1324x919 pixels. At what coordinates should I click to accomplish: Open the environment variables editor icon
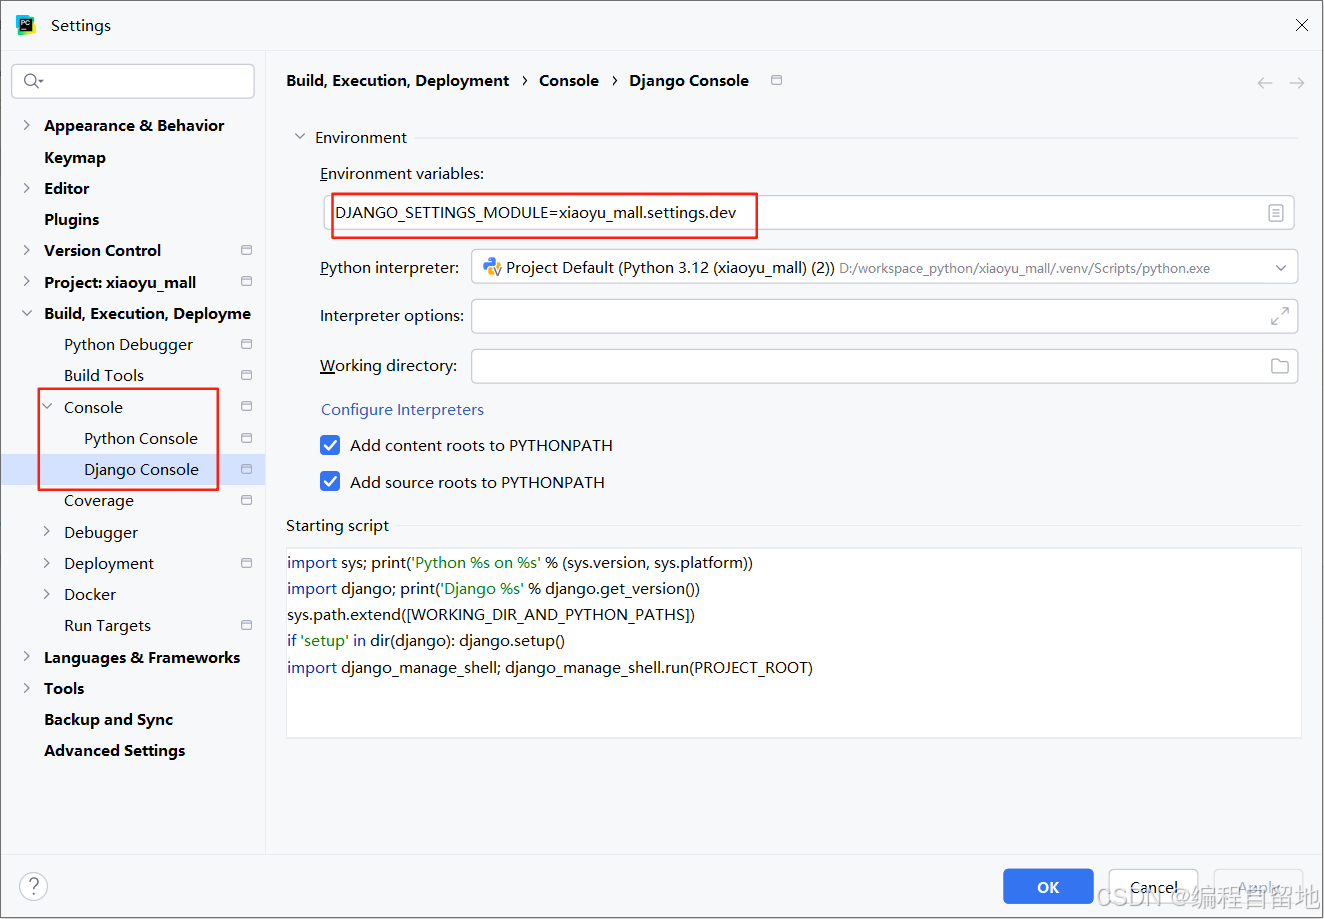(1276, 213)
